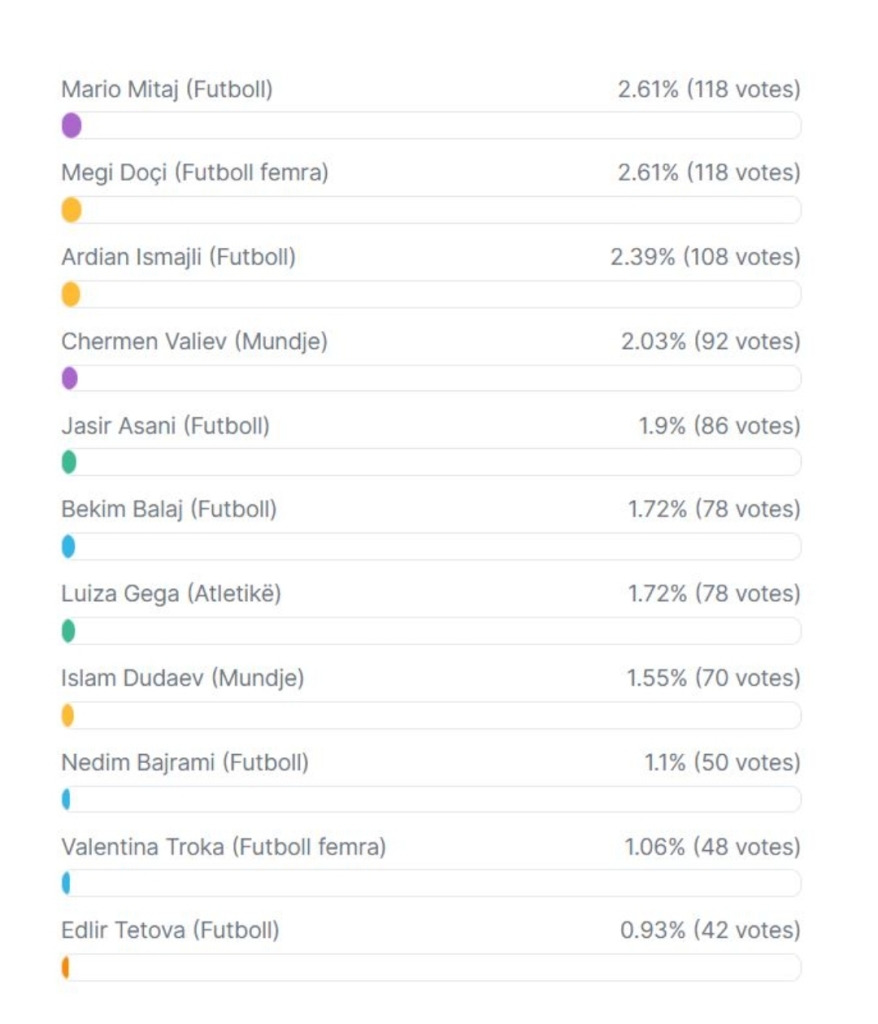Click Bekim Balaj's blue progress bar
The image size is (878, 1024).
[x=68, y=546]
